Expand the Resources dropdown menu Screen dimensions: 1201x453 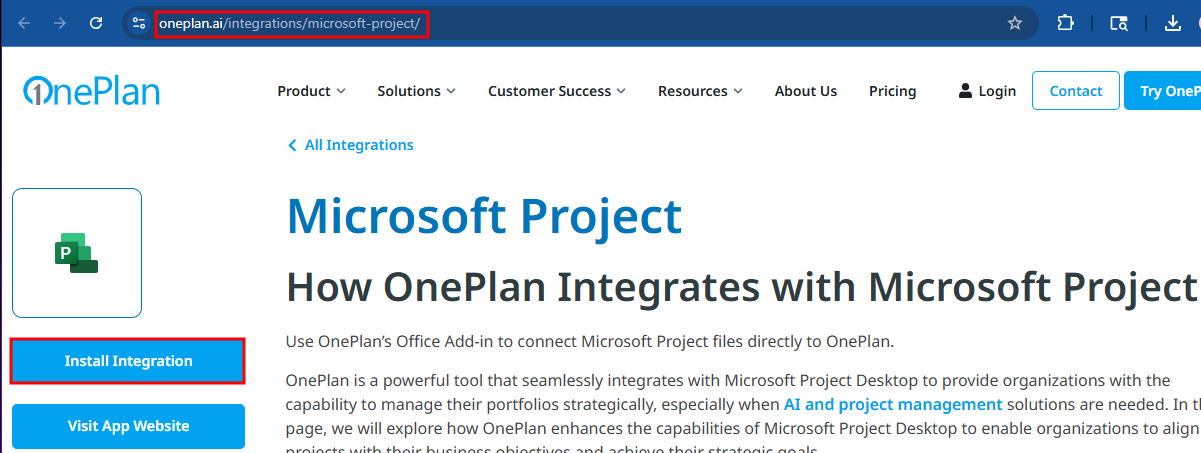tap(700, 91)
